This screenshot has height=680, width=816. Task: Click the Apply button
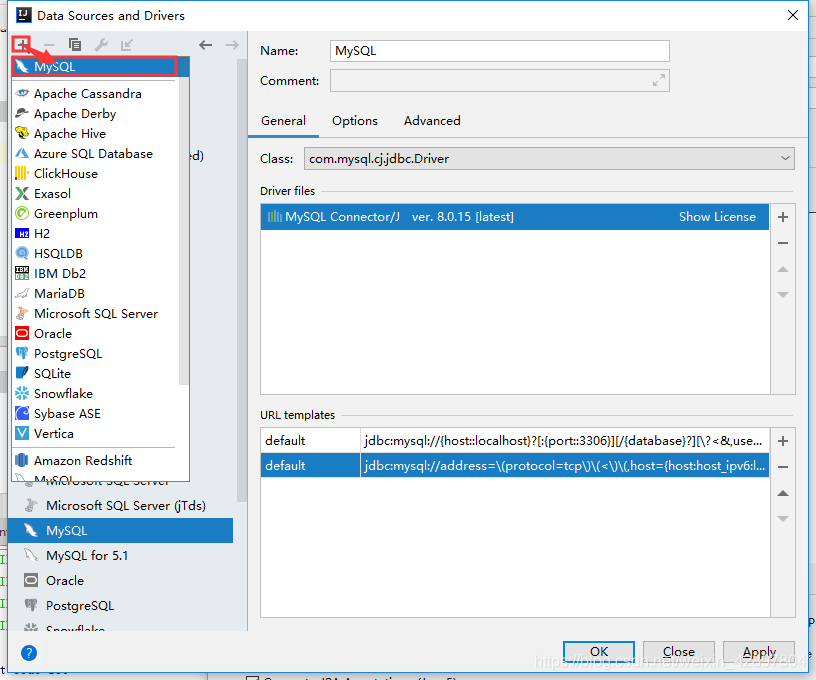click(x=759, y=652)
